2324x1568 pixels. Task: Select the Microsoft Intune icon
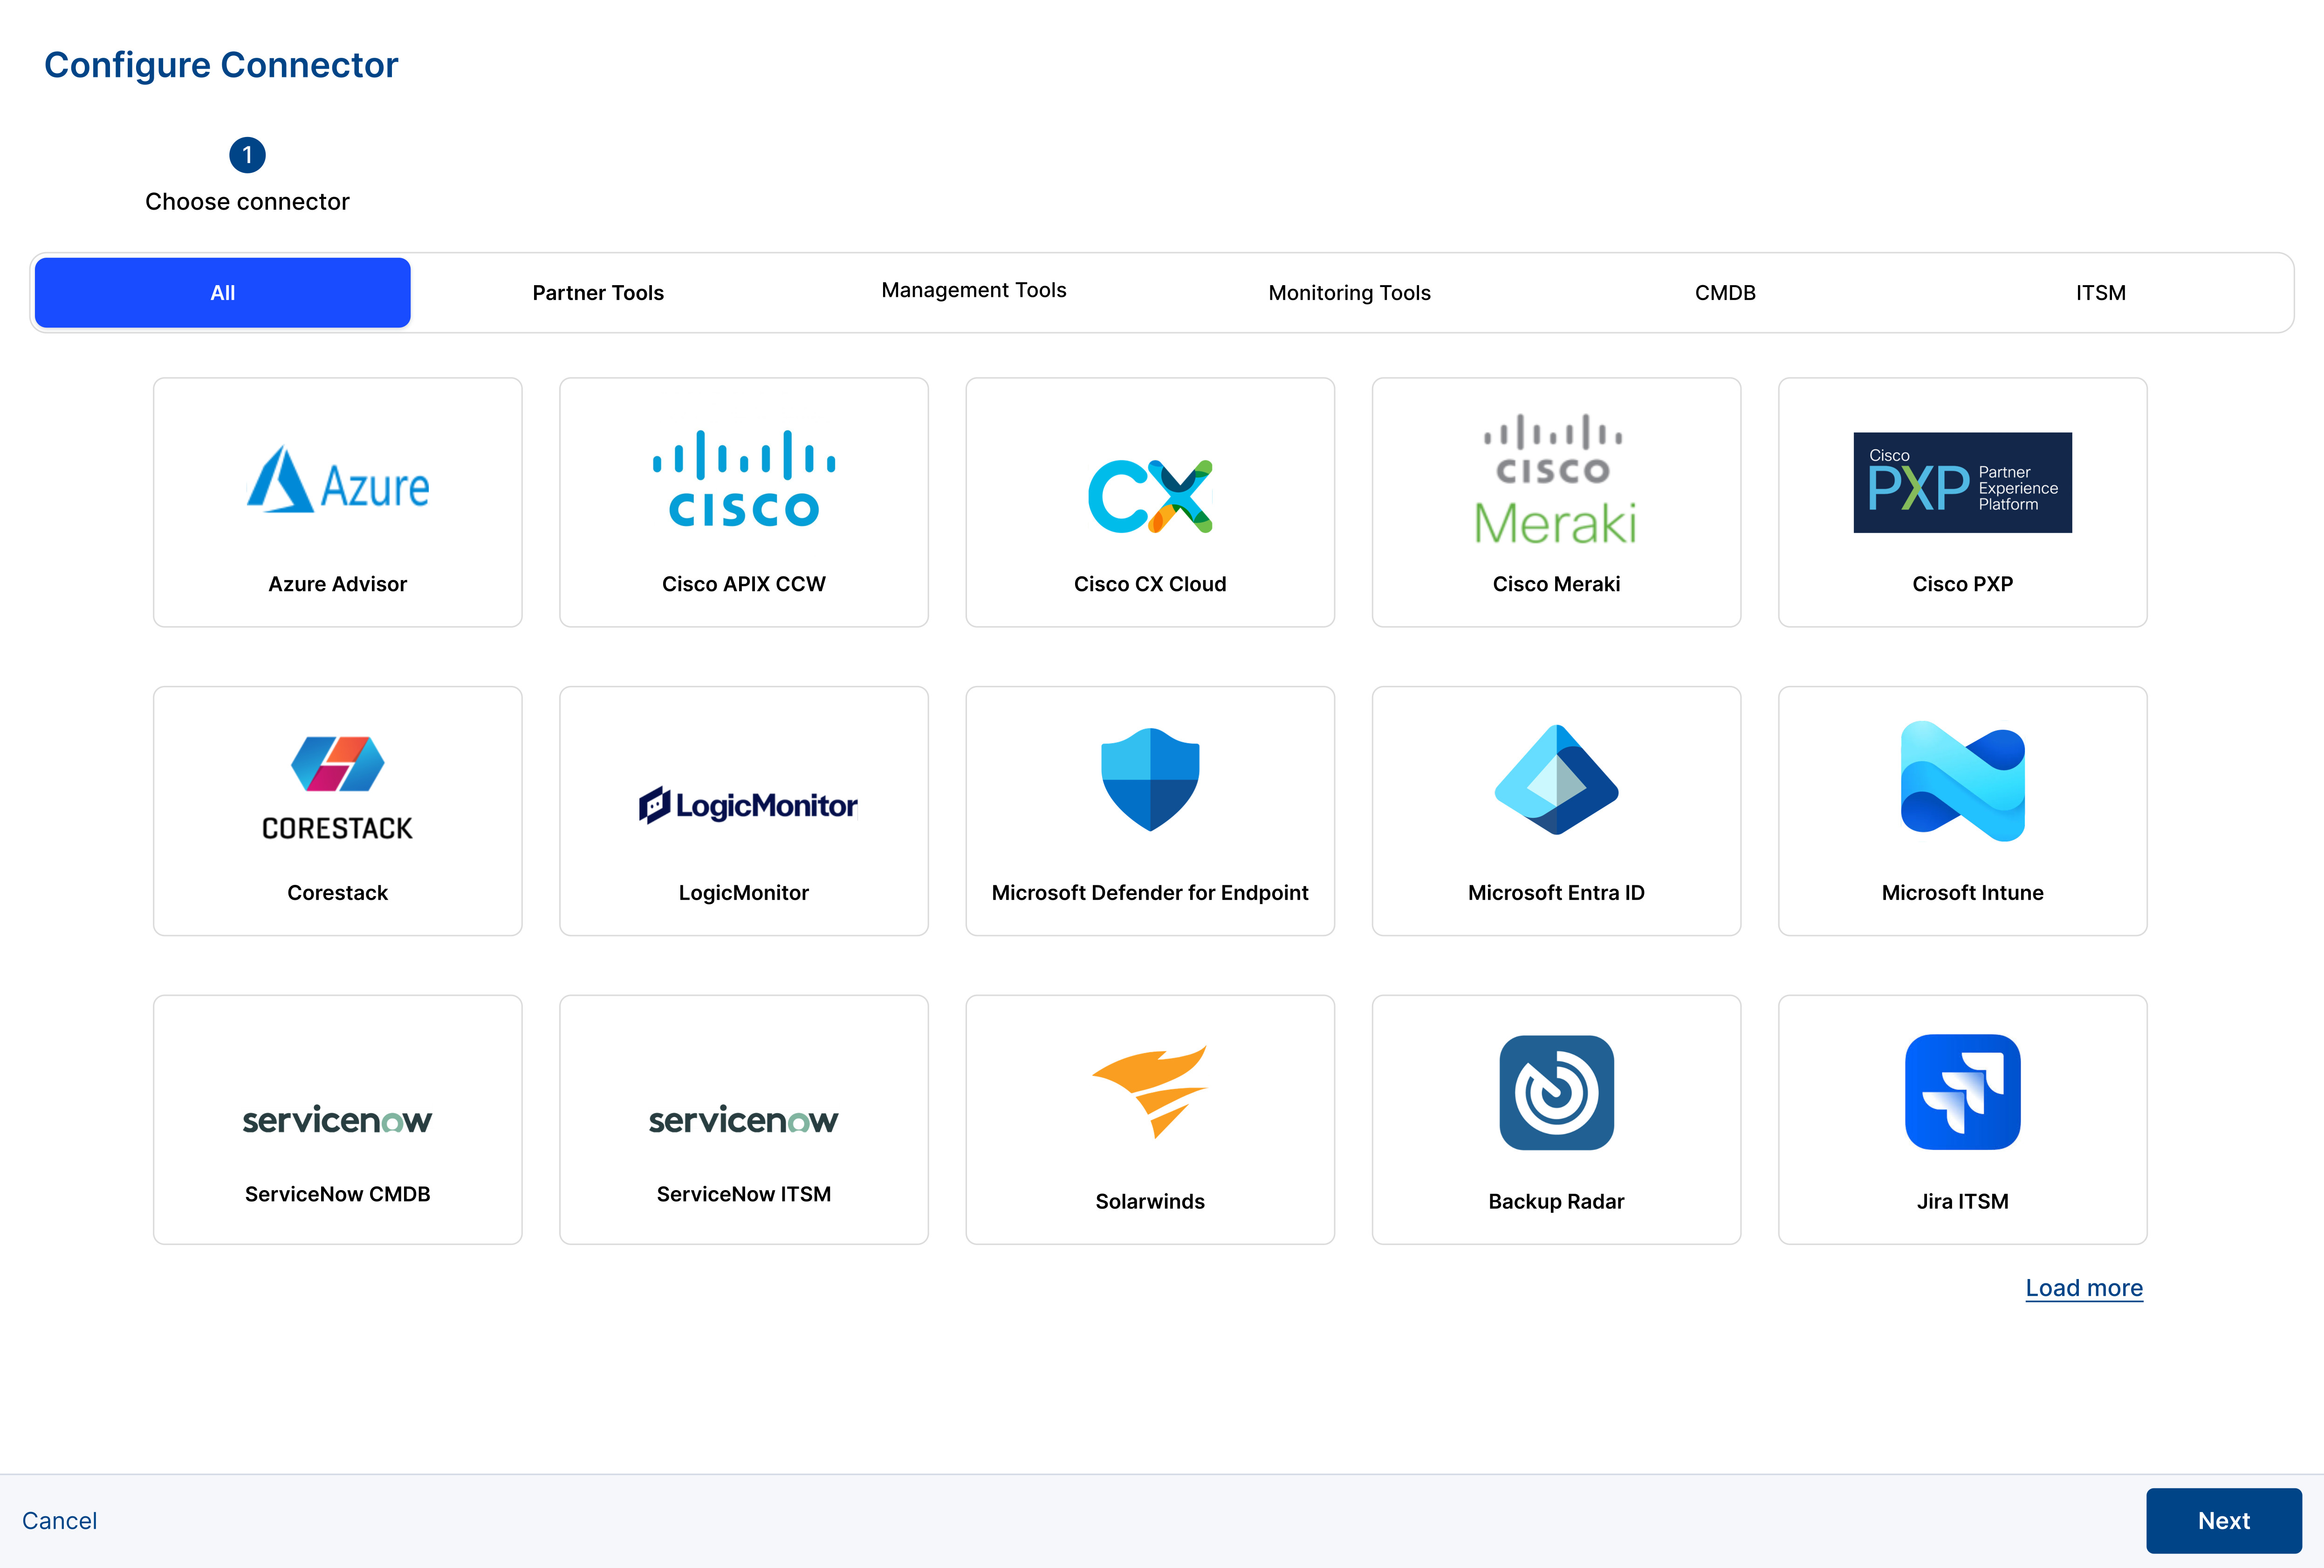click(1962, 781)
